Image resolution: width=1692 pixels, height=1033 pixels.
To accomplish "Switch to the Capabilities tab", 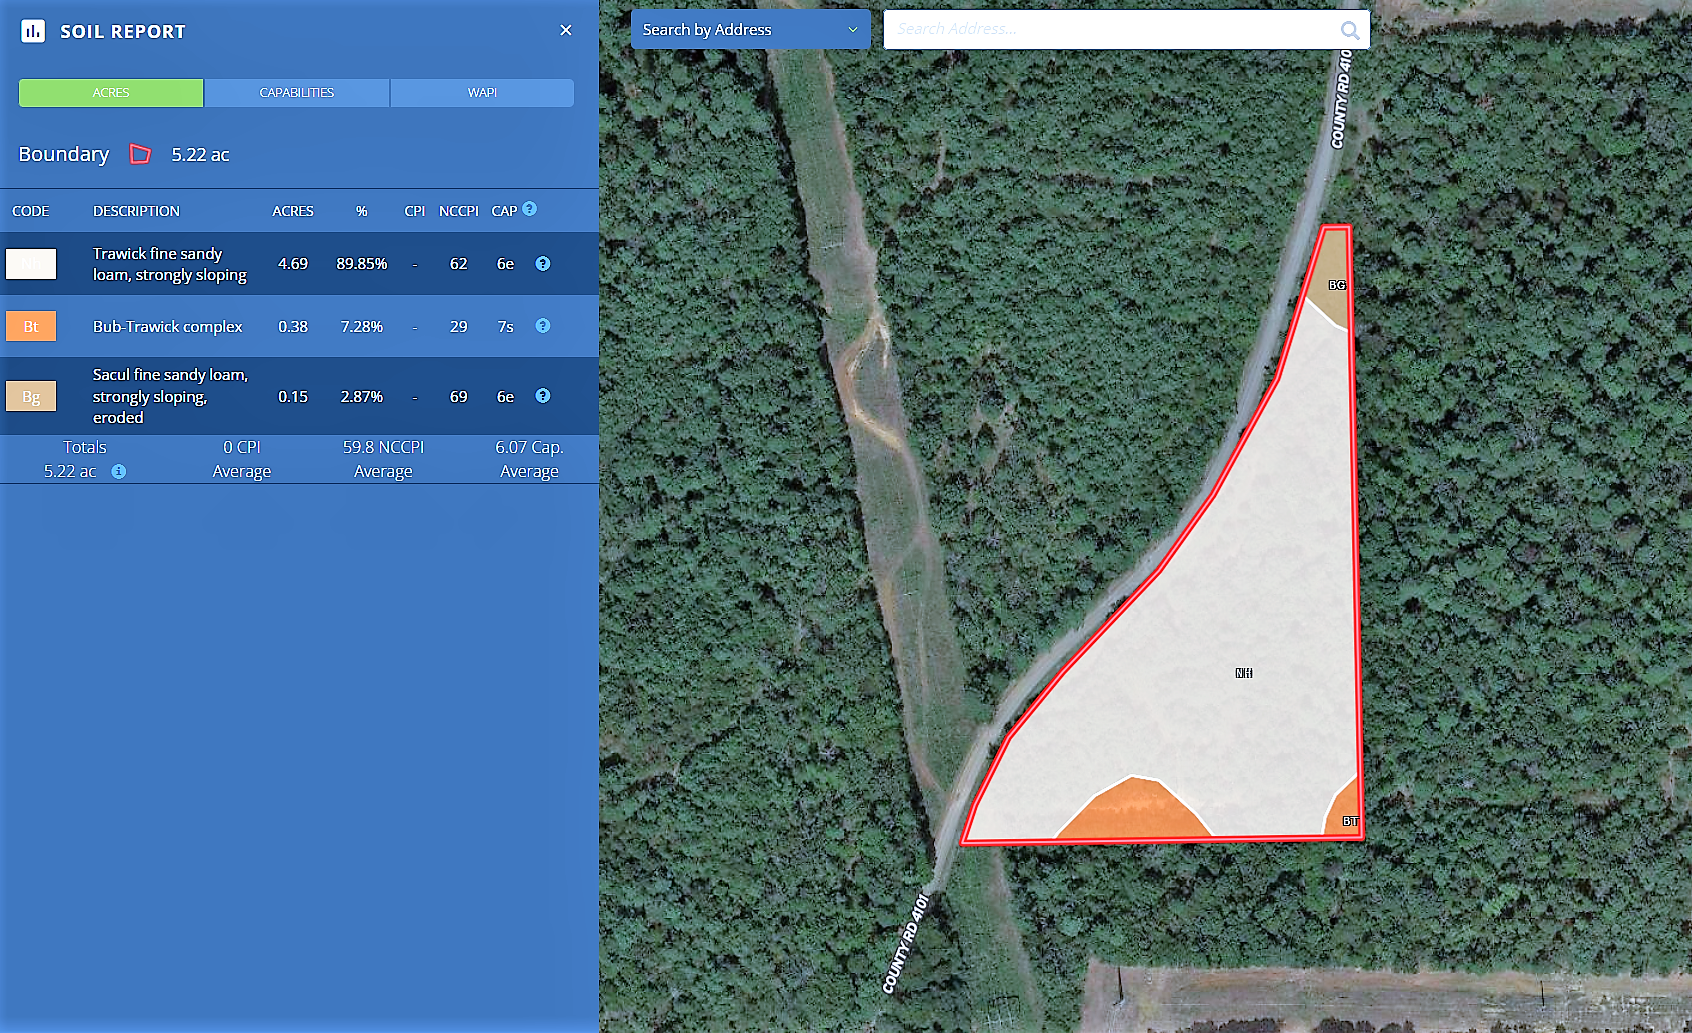I will pos(297,93).
